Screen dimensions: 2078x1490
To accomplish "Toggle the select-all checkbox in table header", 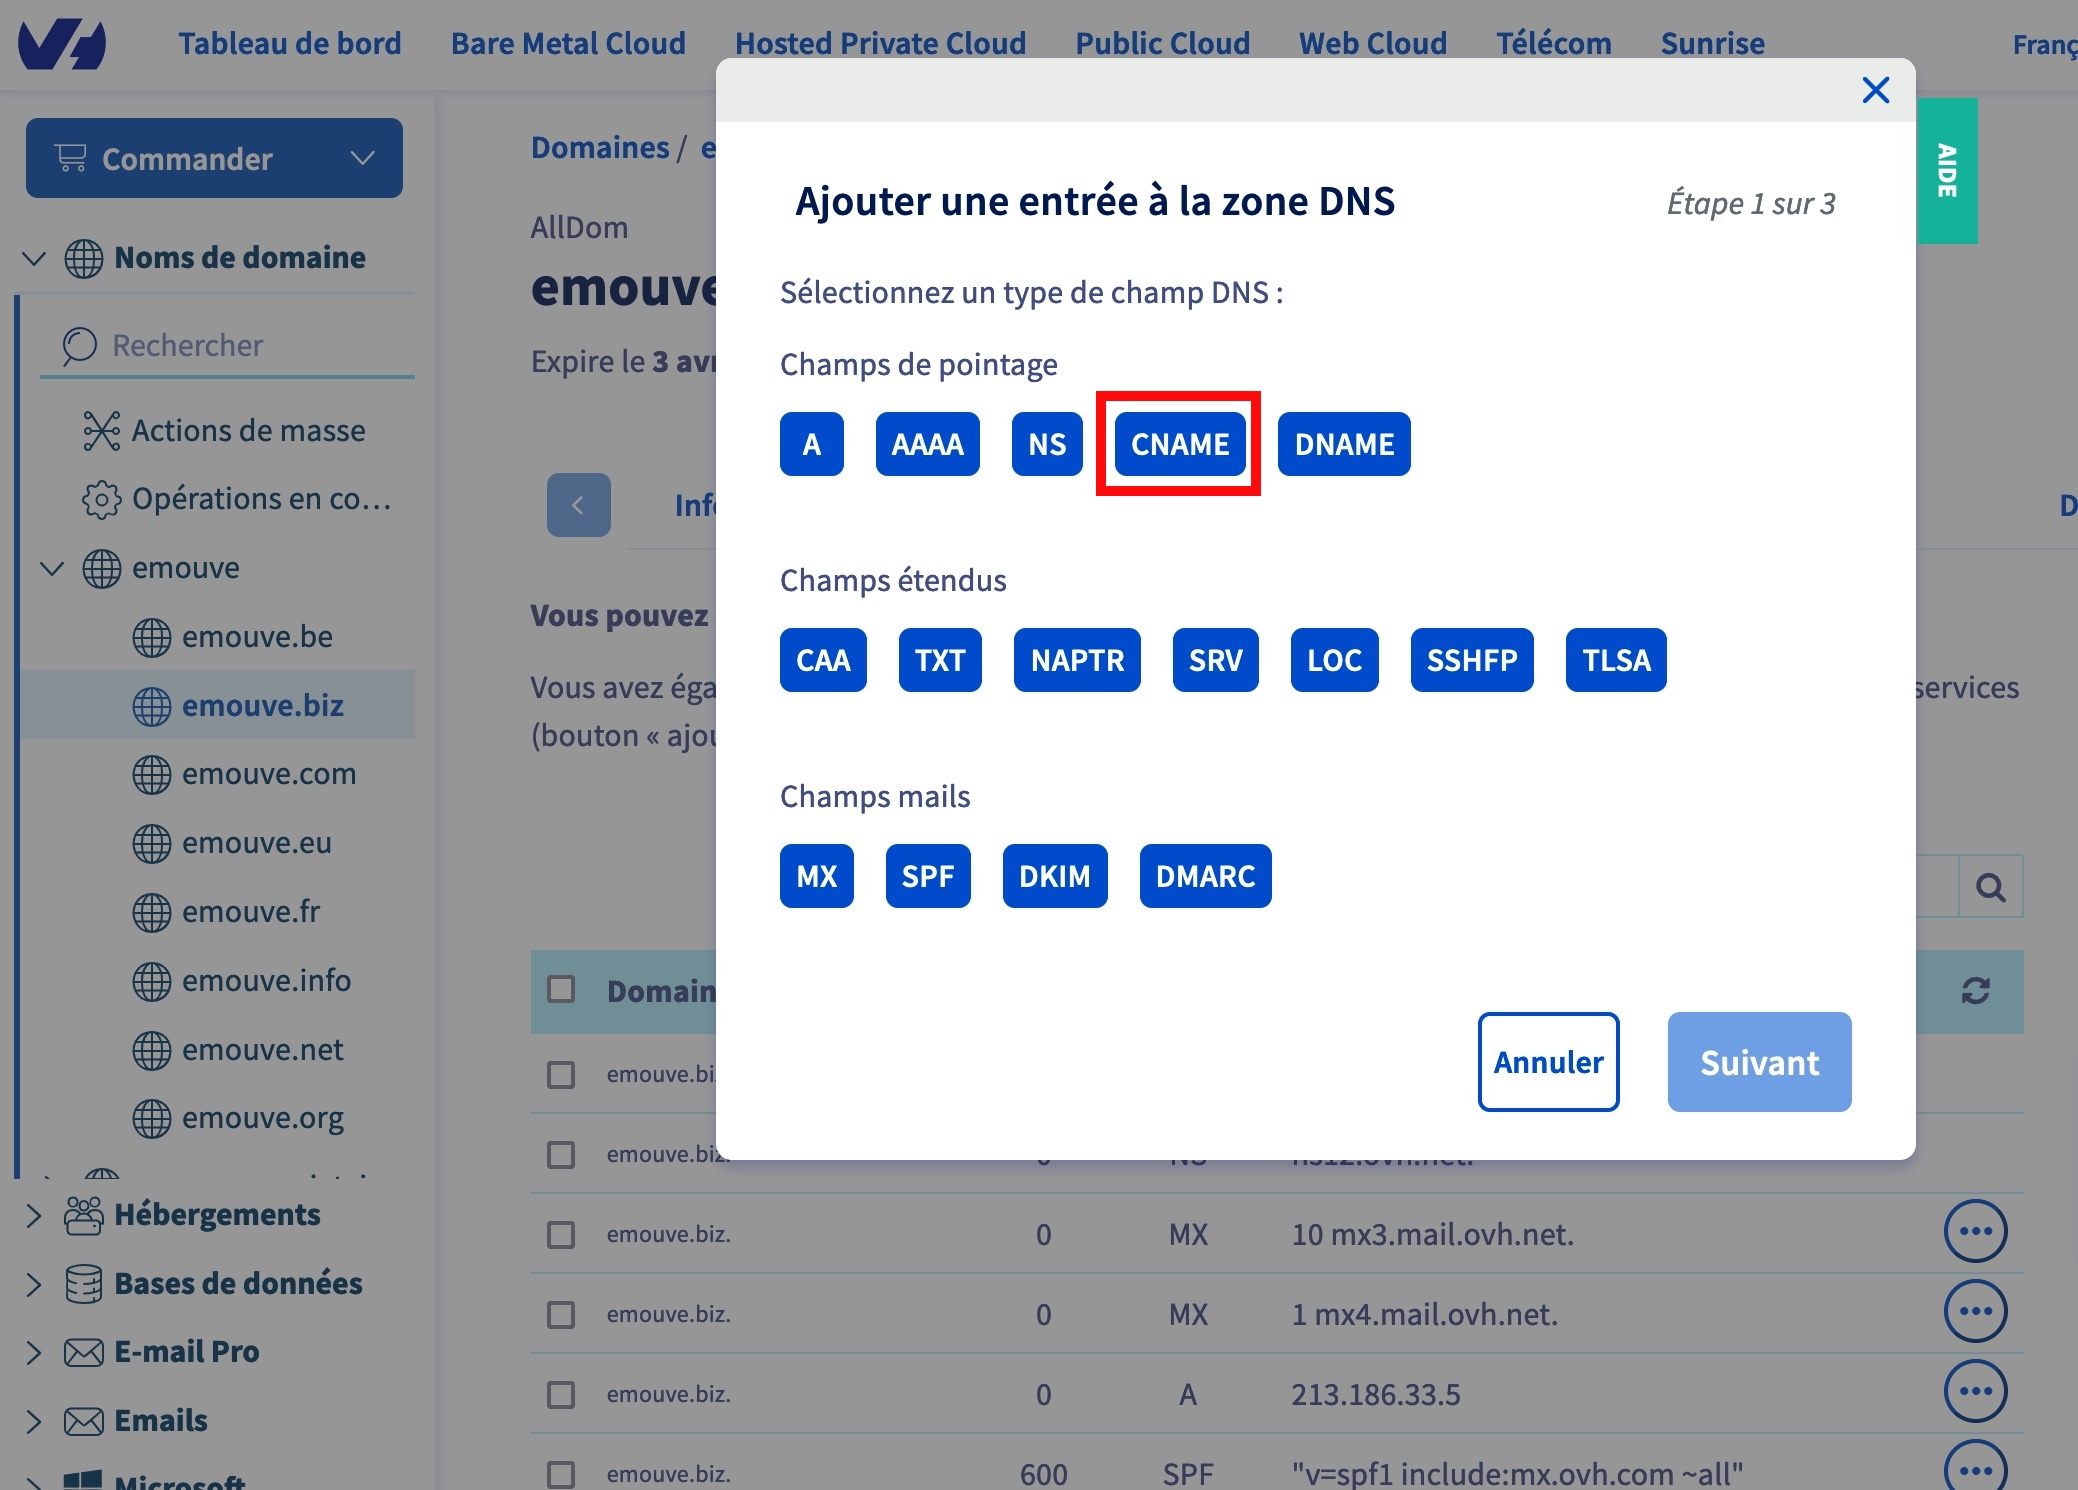I will click(561, 990).
